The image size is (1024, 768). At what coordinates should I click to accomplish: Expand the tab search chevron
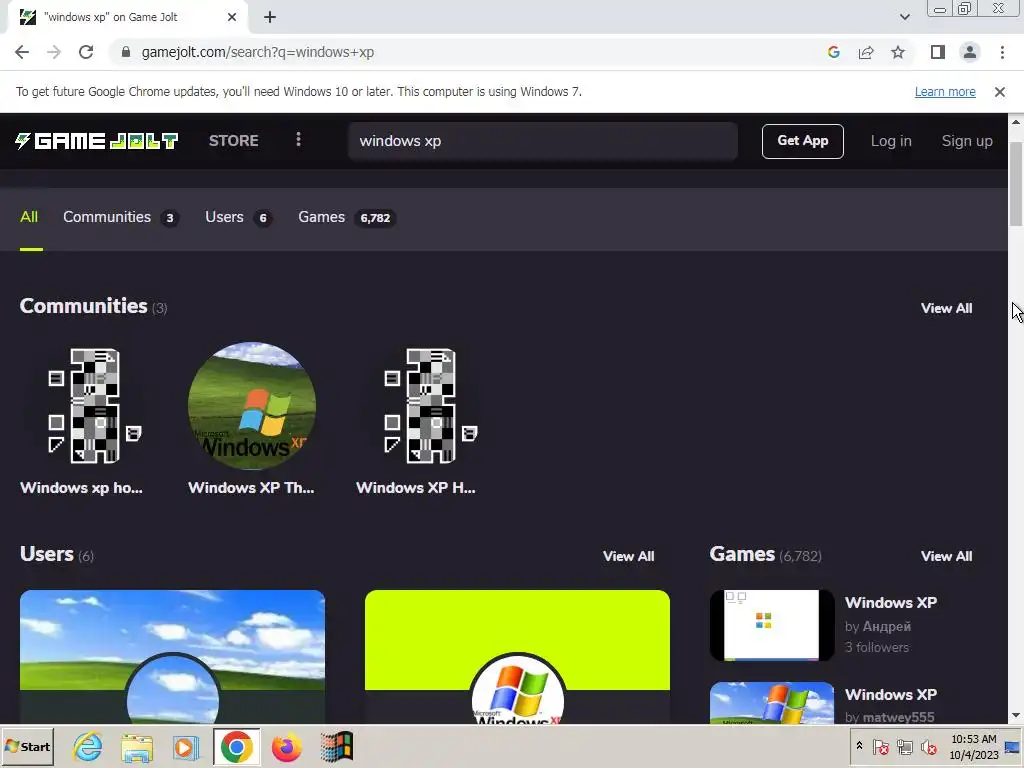point(904,18)
